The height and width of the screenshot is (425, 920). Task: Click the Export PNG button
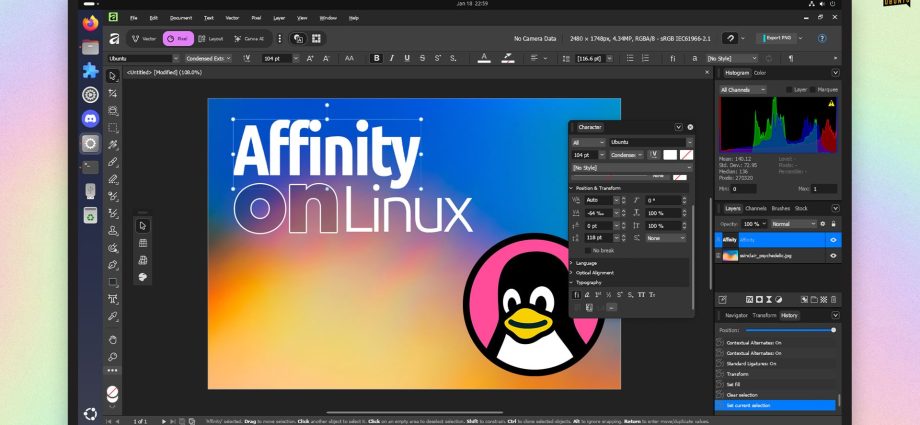point(775,38)
